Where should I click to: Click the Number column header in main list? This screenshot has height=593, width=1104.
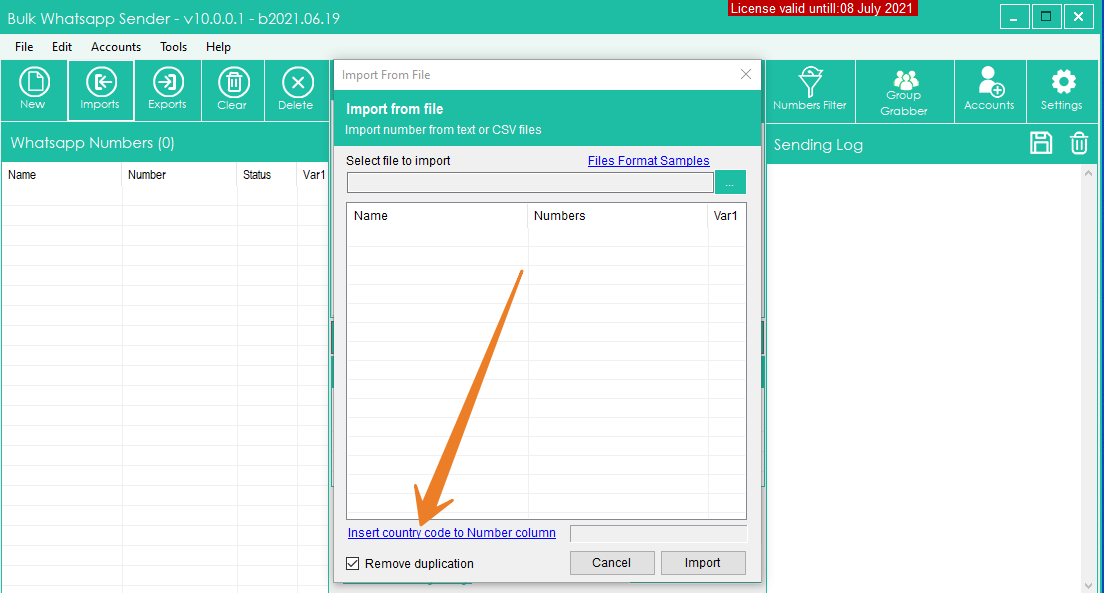pos(179,175)
